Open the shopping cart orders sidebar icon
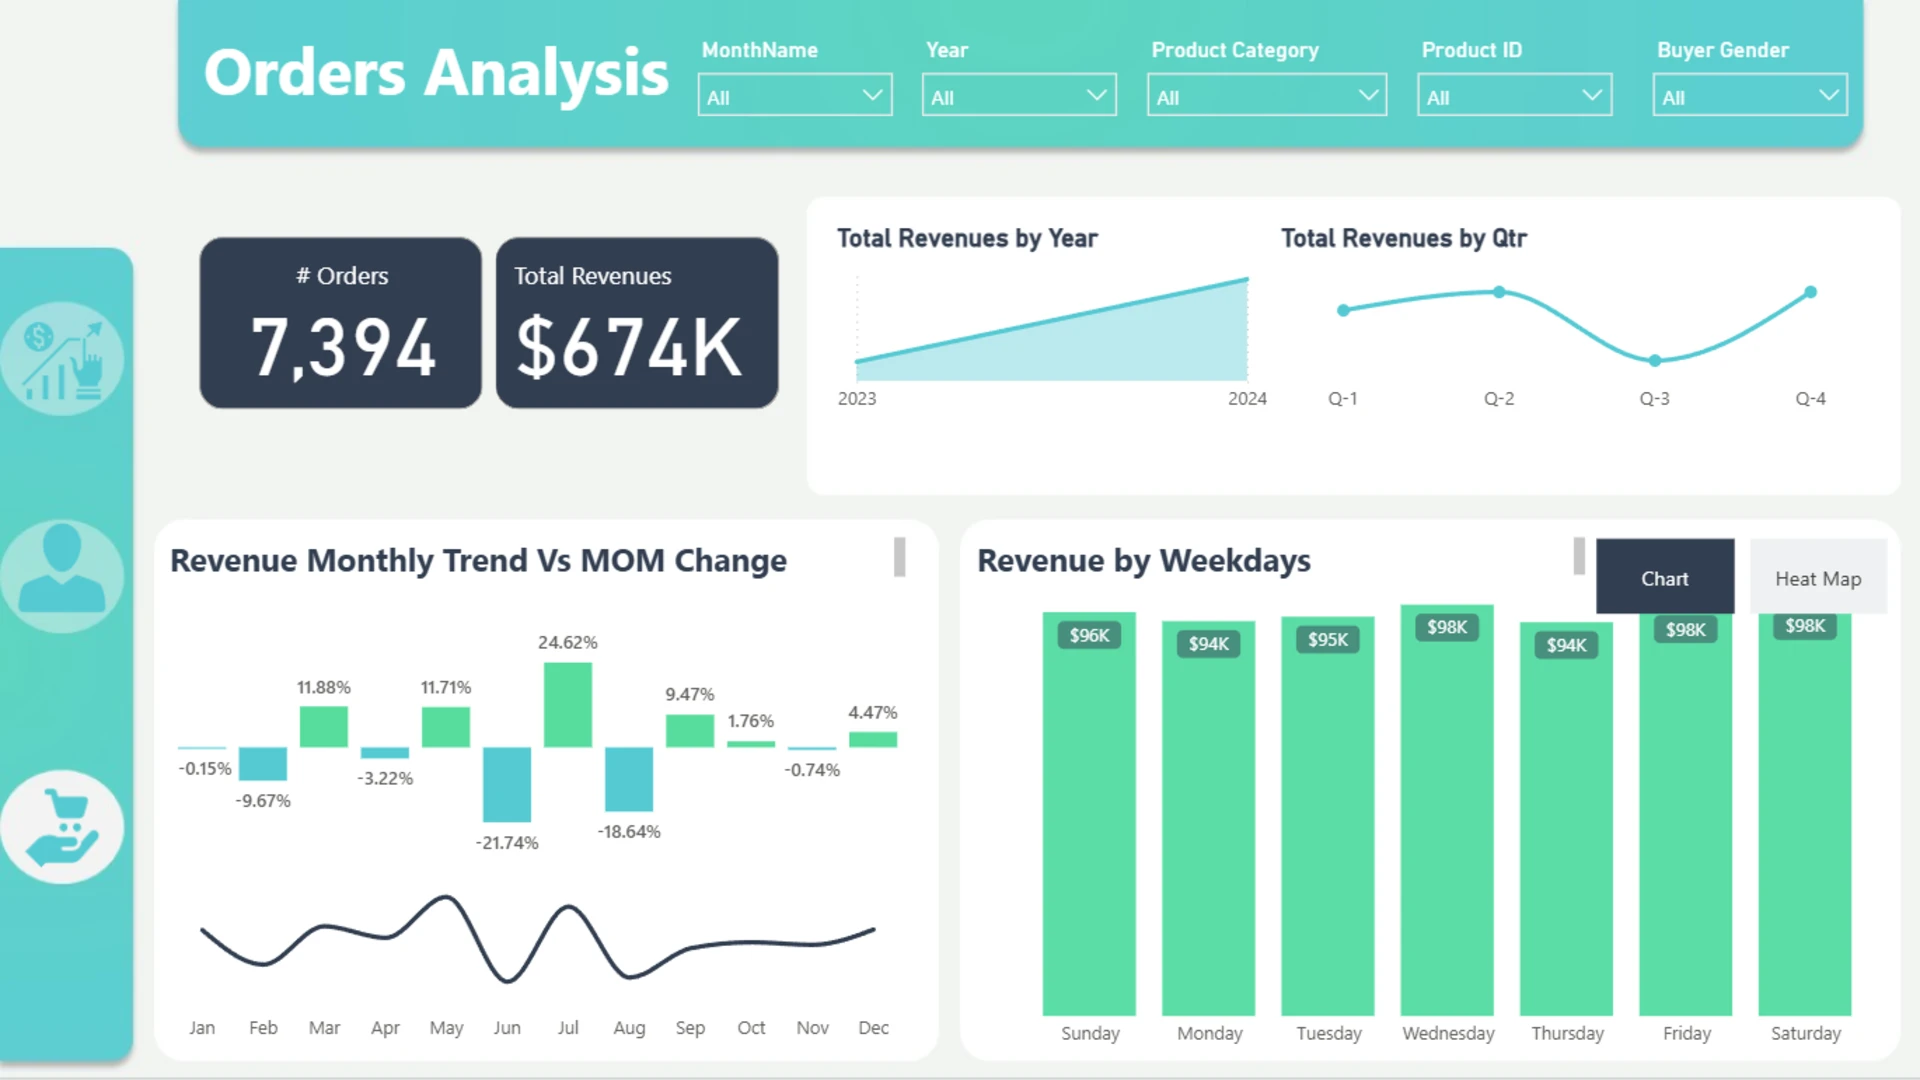The width and height of the screenshot is (1920, 1080). (x=62, y=826)
